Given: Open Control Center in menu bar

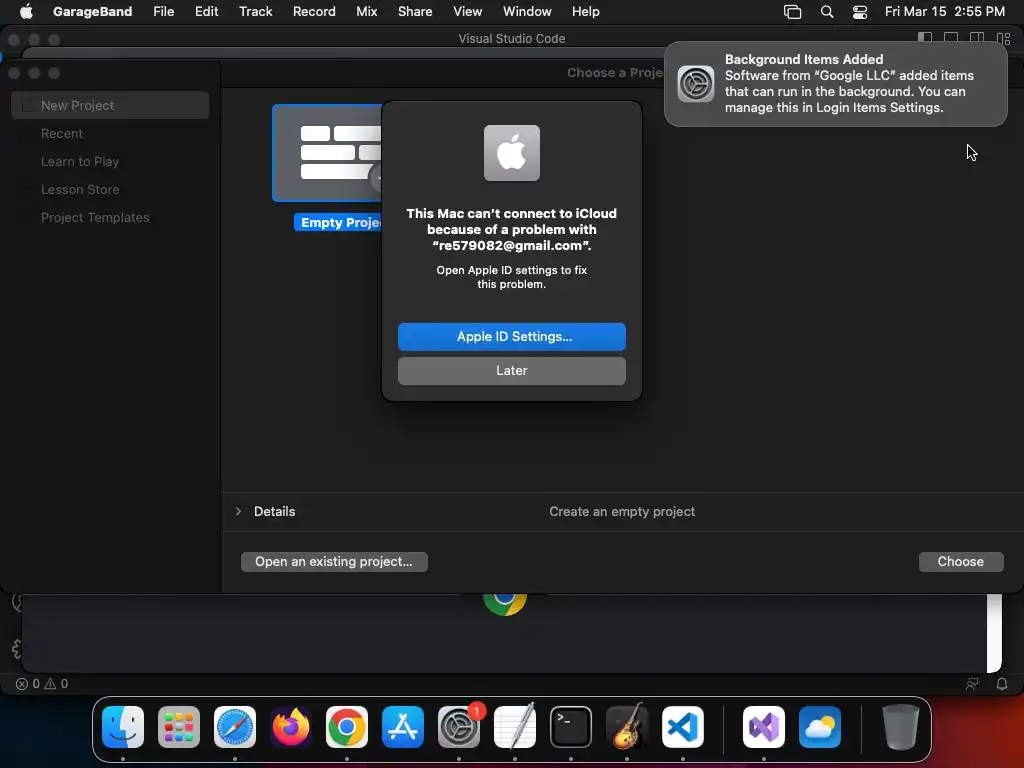Looking at the screenshot, I should pyautogui.click(x=860, y=12).
